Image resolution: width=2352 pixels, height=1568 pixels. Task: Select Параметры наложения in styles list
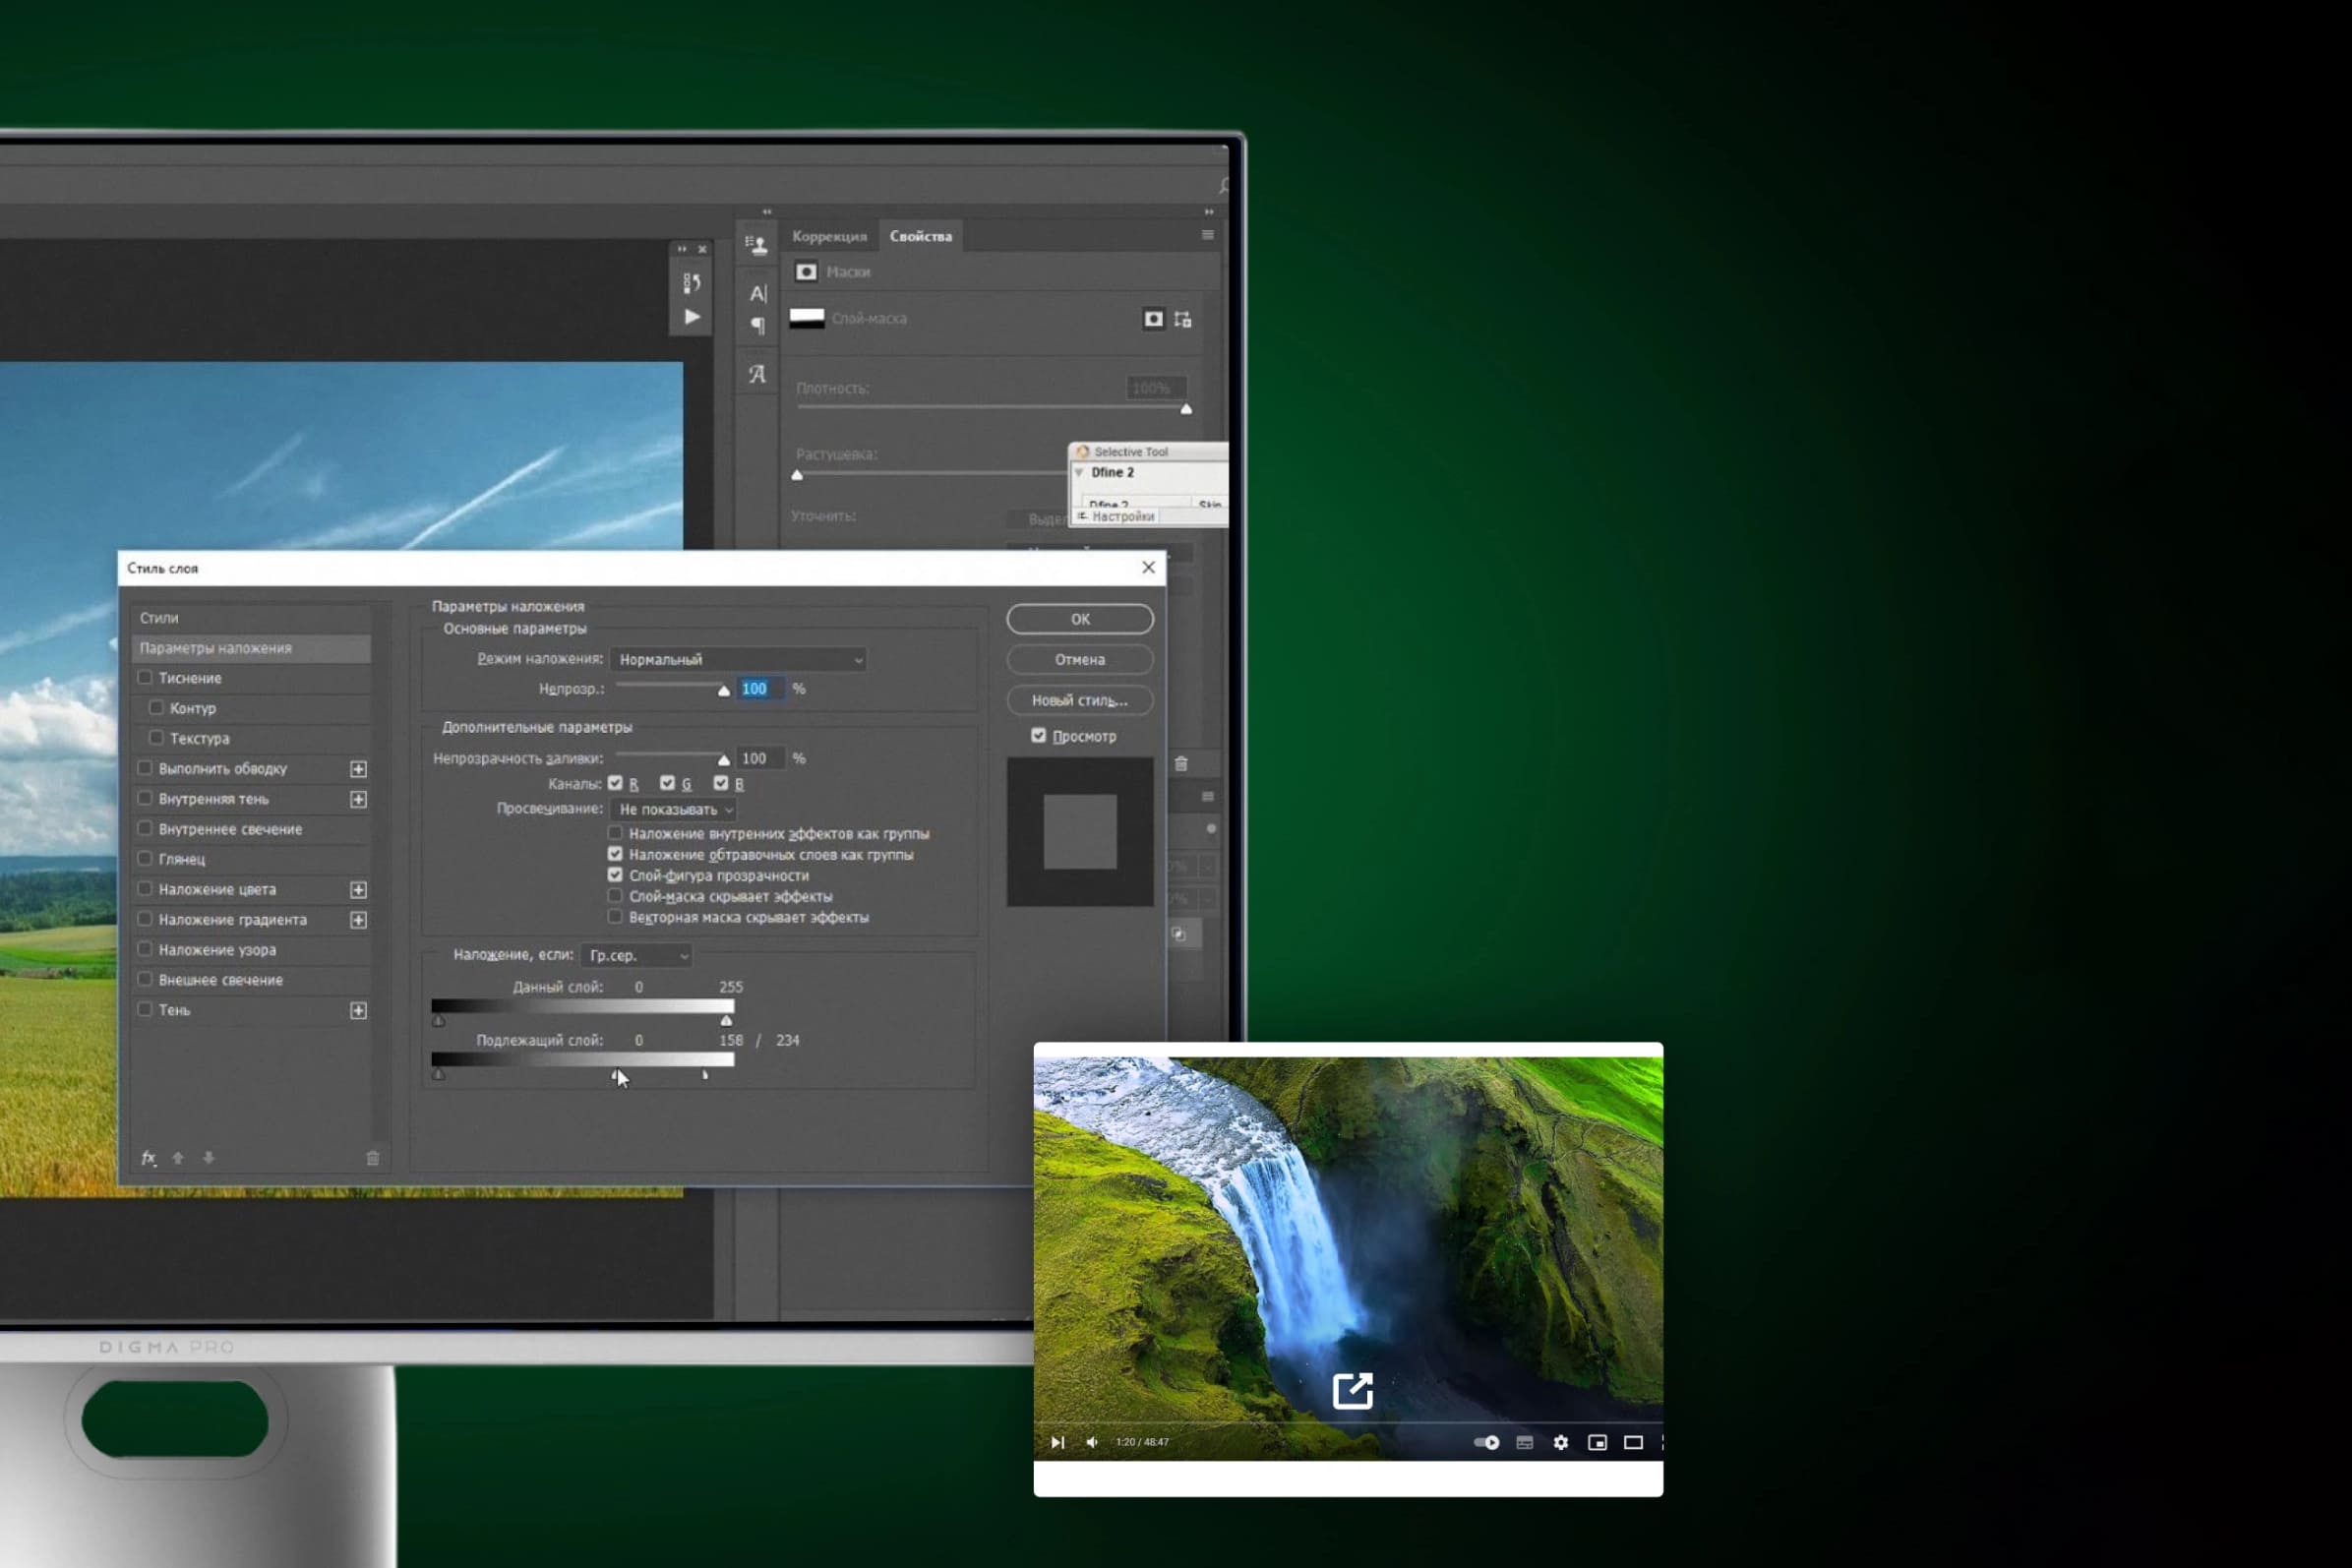pos(251,648)
